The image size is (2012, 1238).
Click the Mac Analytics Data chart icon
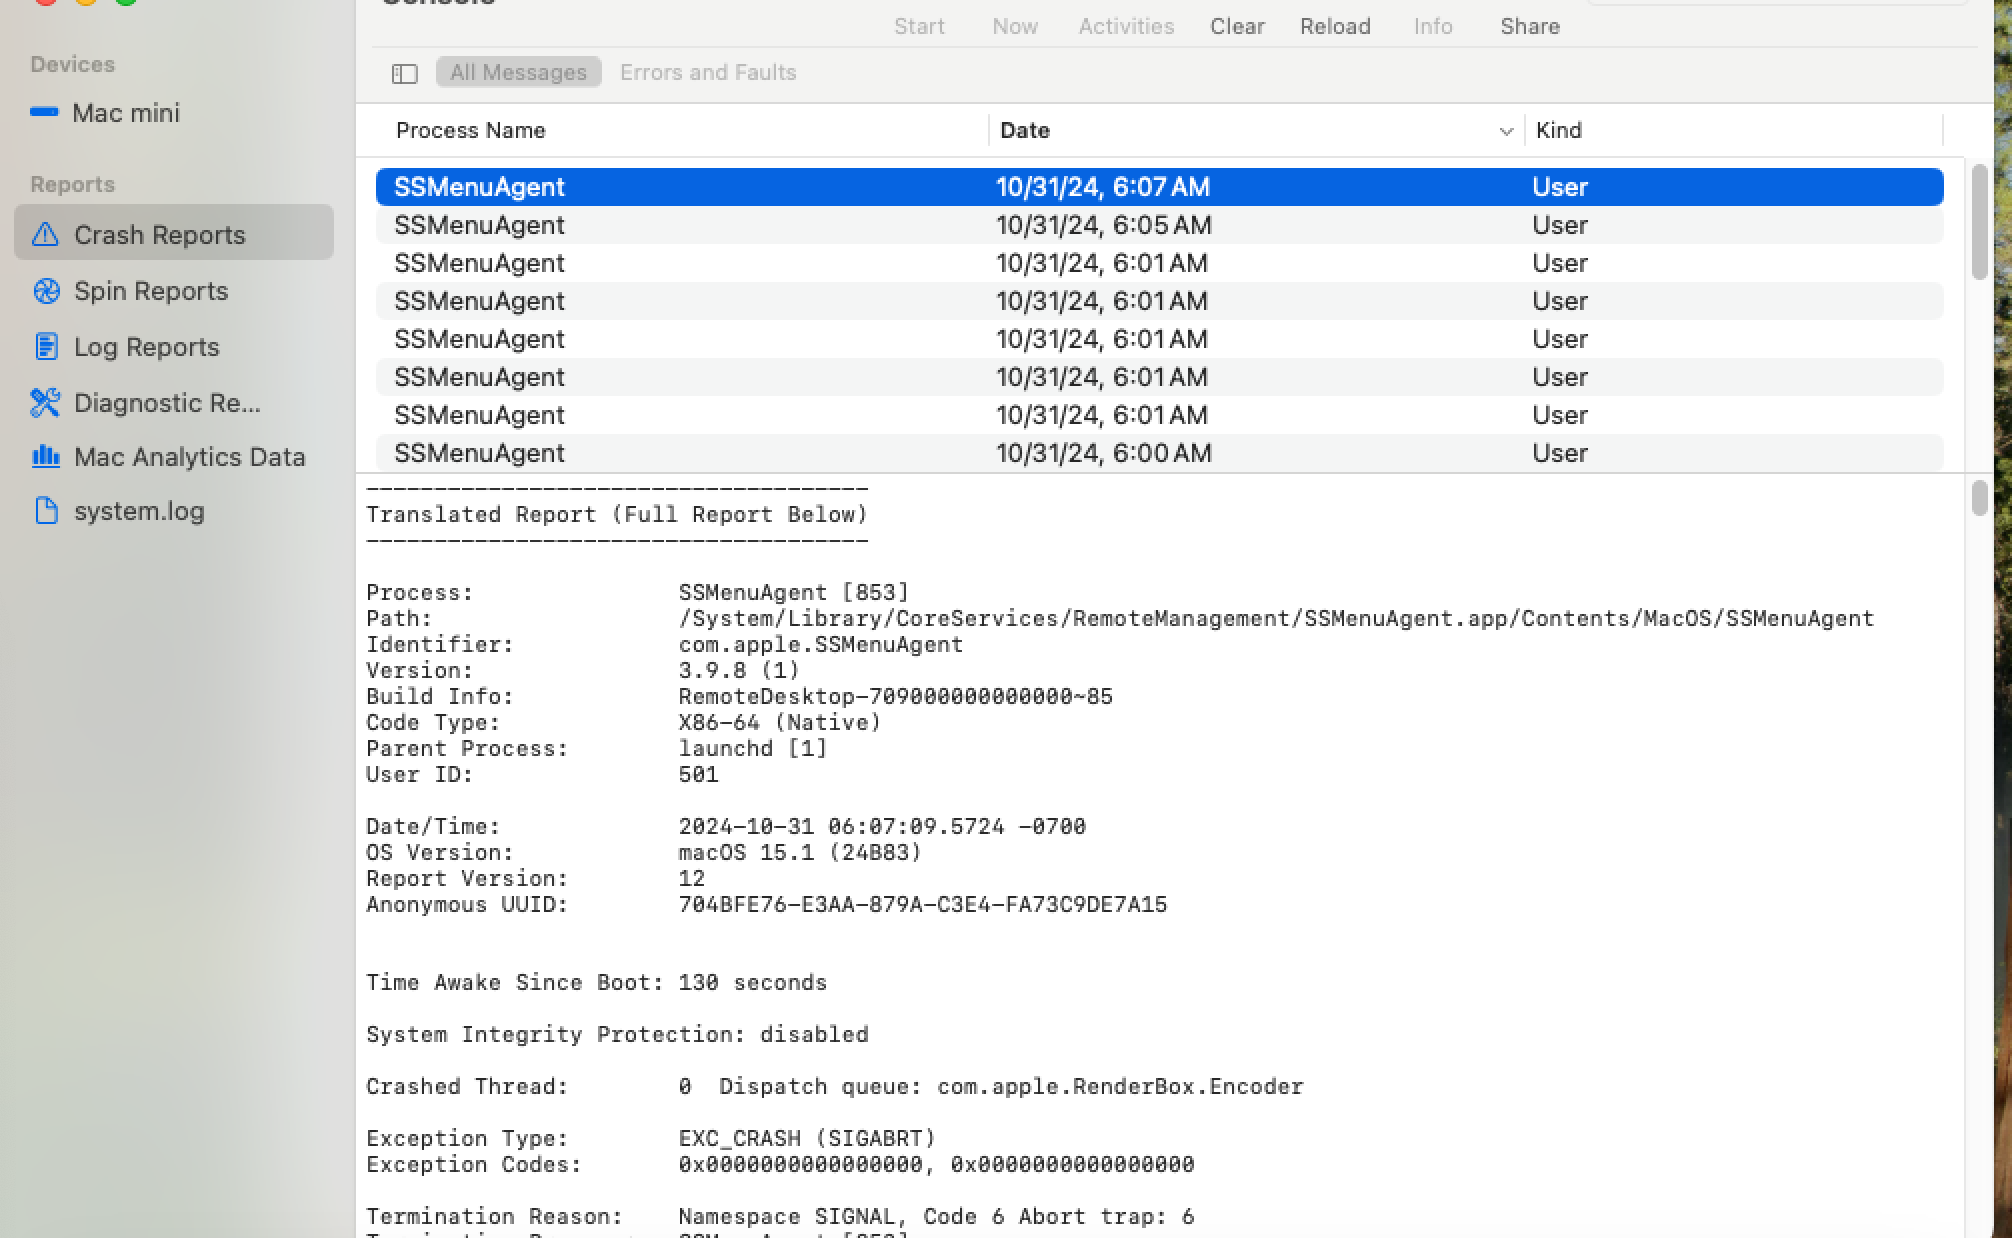pos(46,456)
